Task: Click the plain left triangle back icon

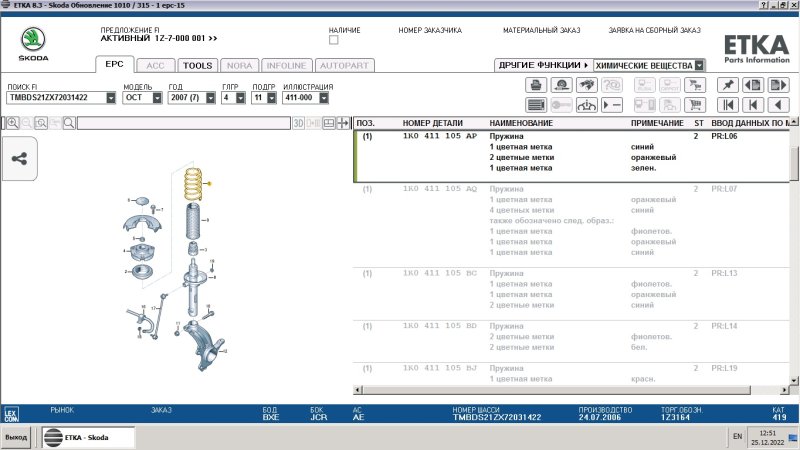Action: tap(778, 105)
